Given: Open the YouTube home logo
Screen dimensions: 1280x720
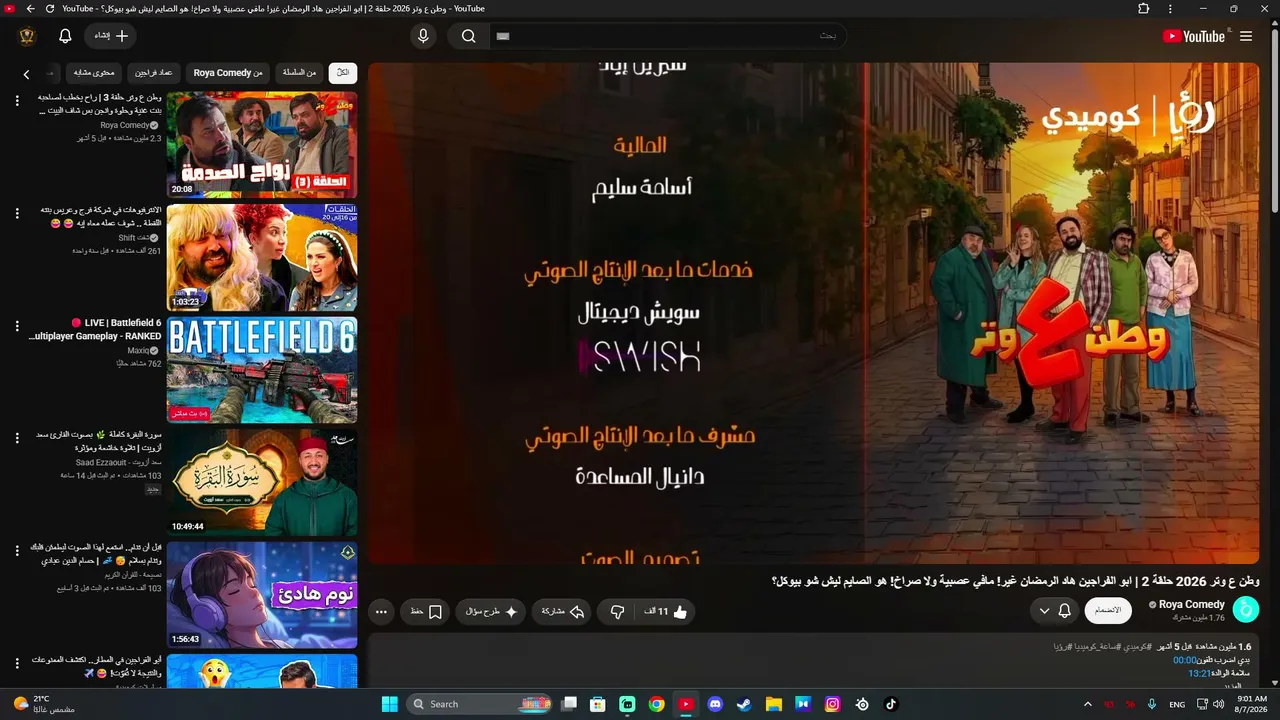Looking at the screenshot, I should [1194, 36].
